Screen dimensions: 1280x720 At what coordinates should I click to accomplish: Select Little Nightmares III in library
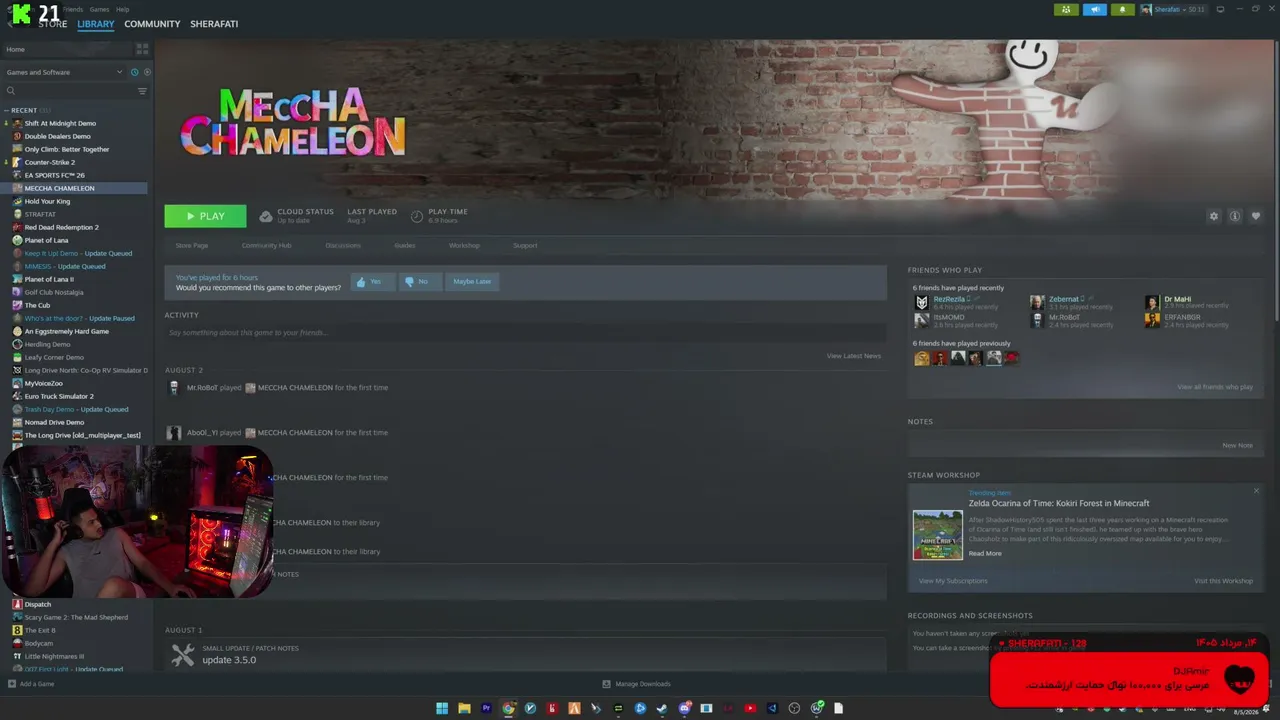point(54,656)
